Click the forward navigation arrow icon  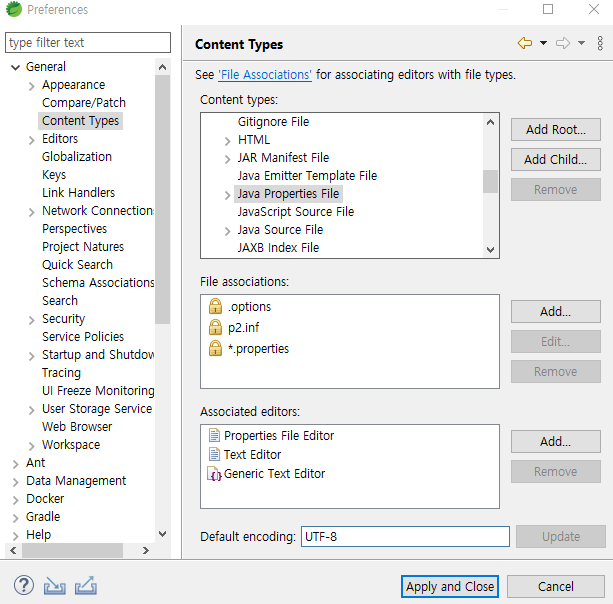563,43
